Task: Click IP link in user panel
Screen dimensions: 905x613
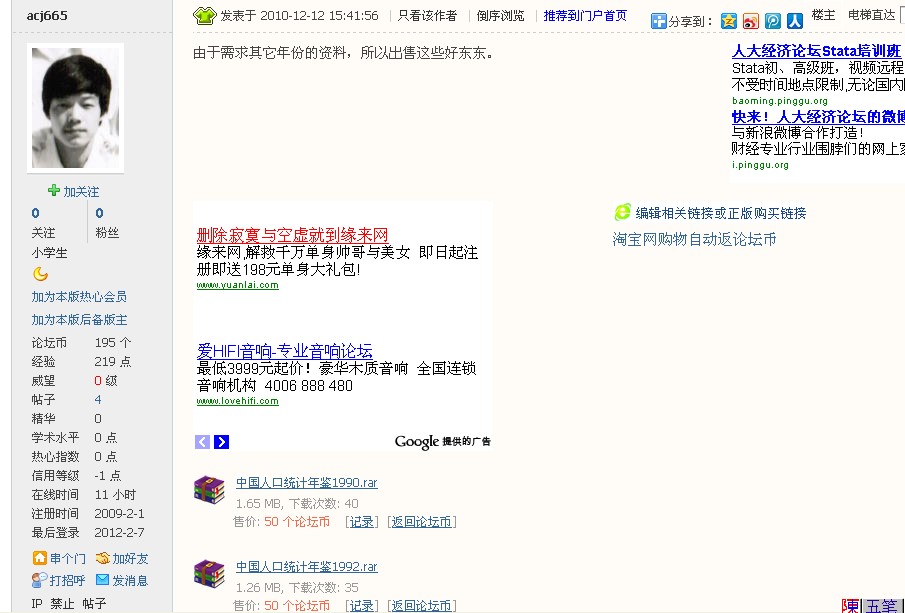Action: coord(37,604)
